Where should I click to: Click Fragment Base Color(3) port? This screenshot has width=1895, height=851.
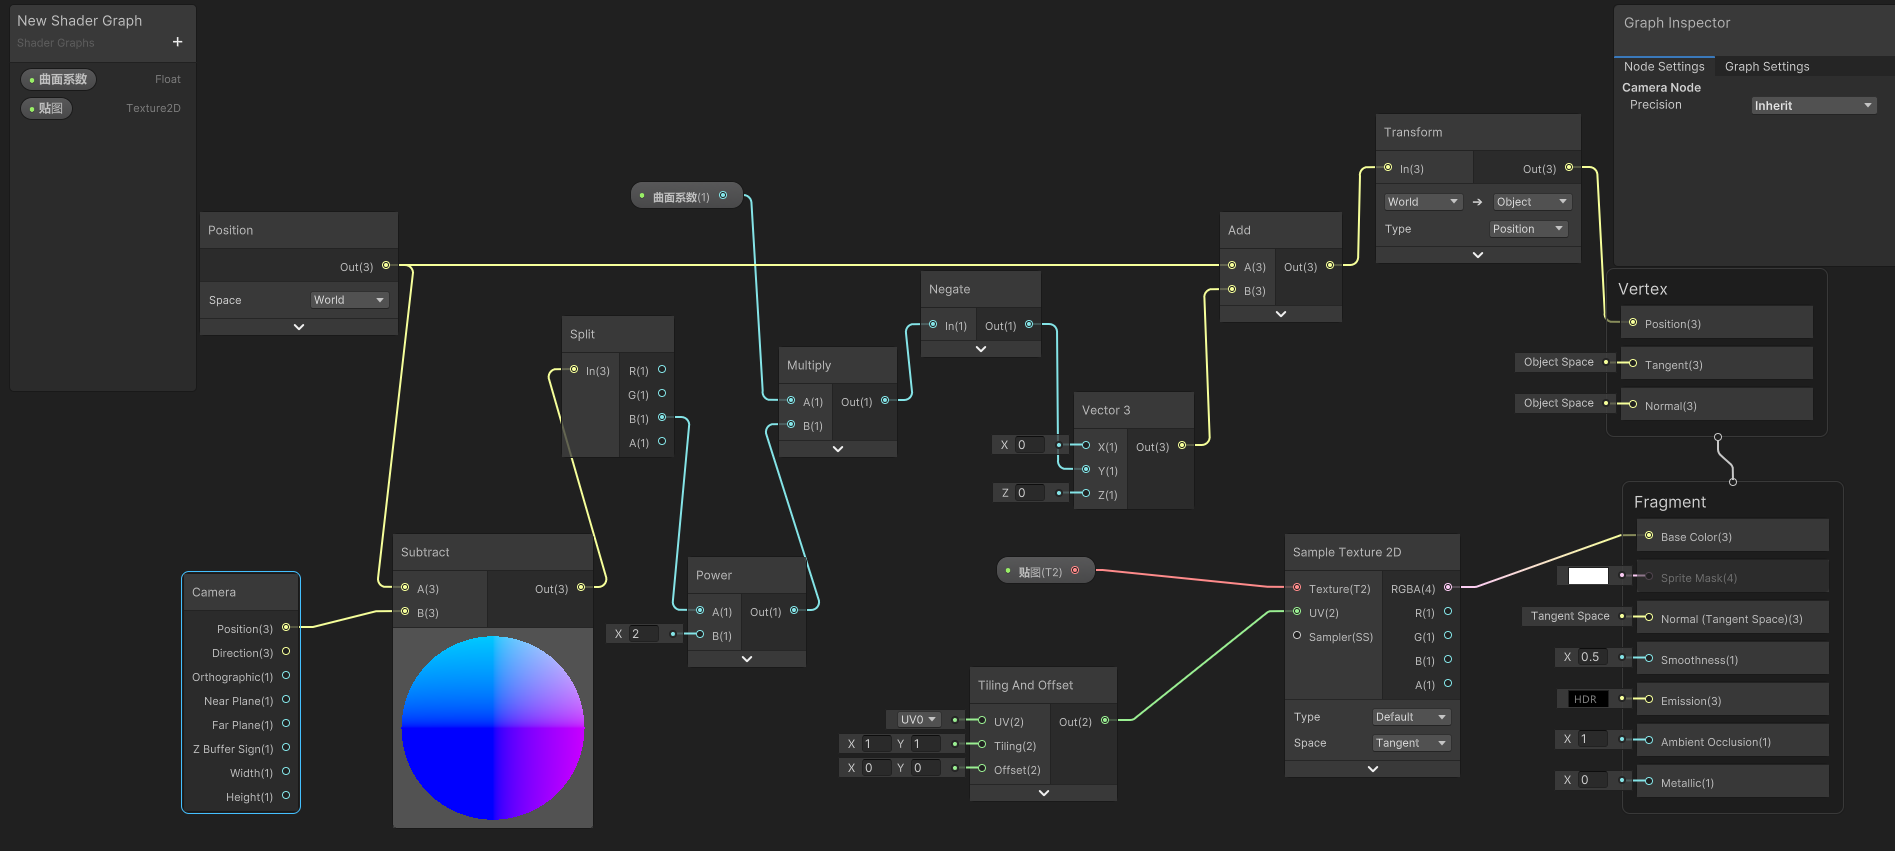(1649, 536)
